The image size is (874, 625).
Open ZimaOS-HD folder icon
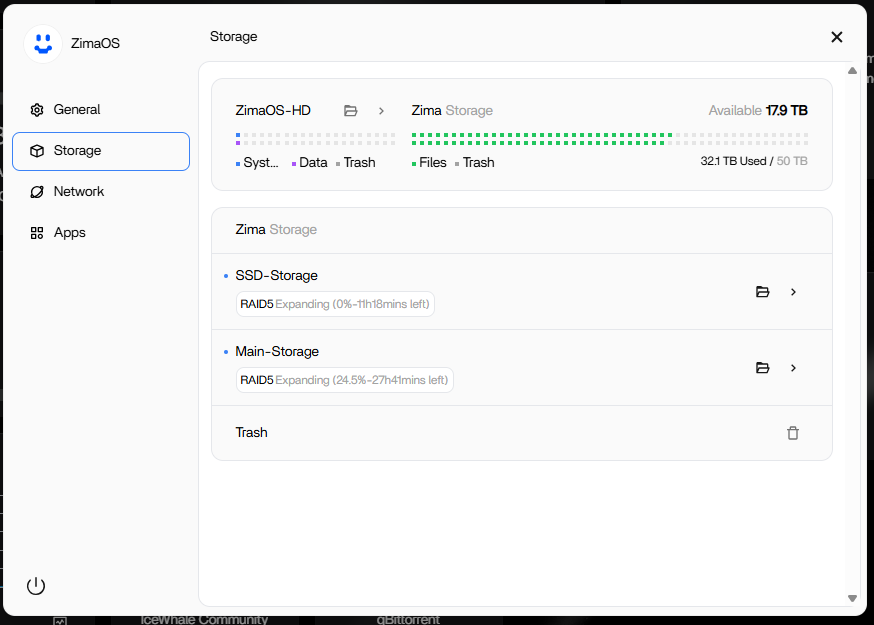(x=350, y=111)
